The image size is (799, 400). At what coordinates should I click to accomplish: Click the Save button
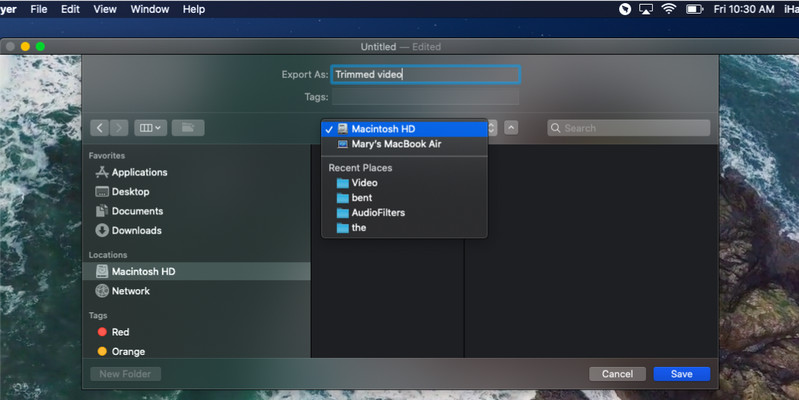coord(682,374)
